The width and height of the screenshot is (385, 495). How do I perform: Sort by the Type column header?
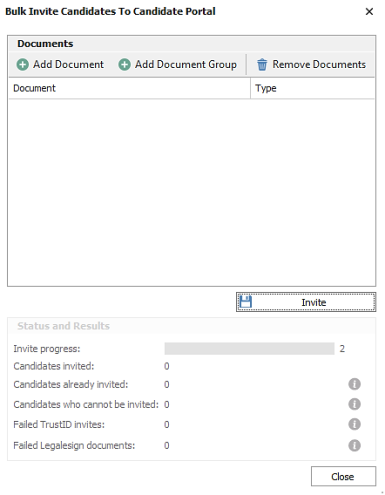click(x=313, y=88)
